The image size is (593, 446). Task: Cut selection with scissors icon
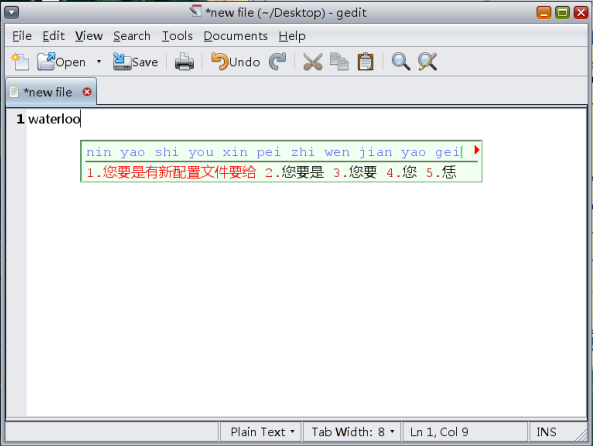[x=312, y=62]
